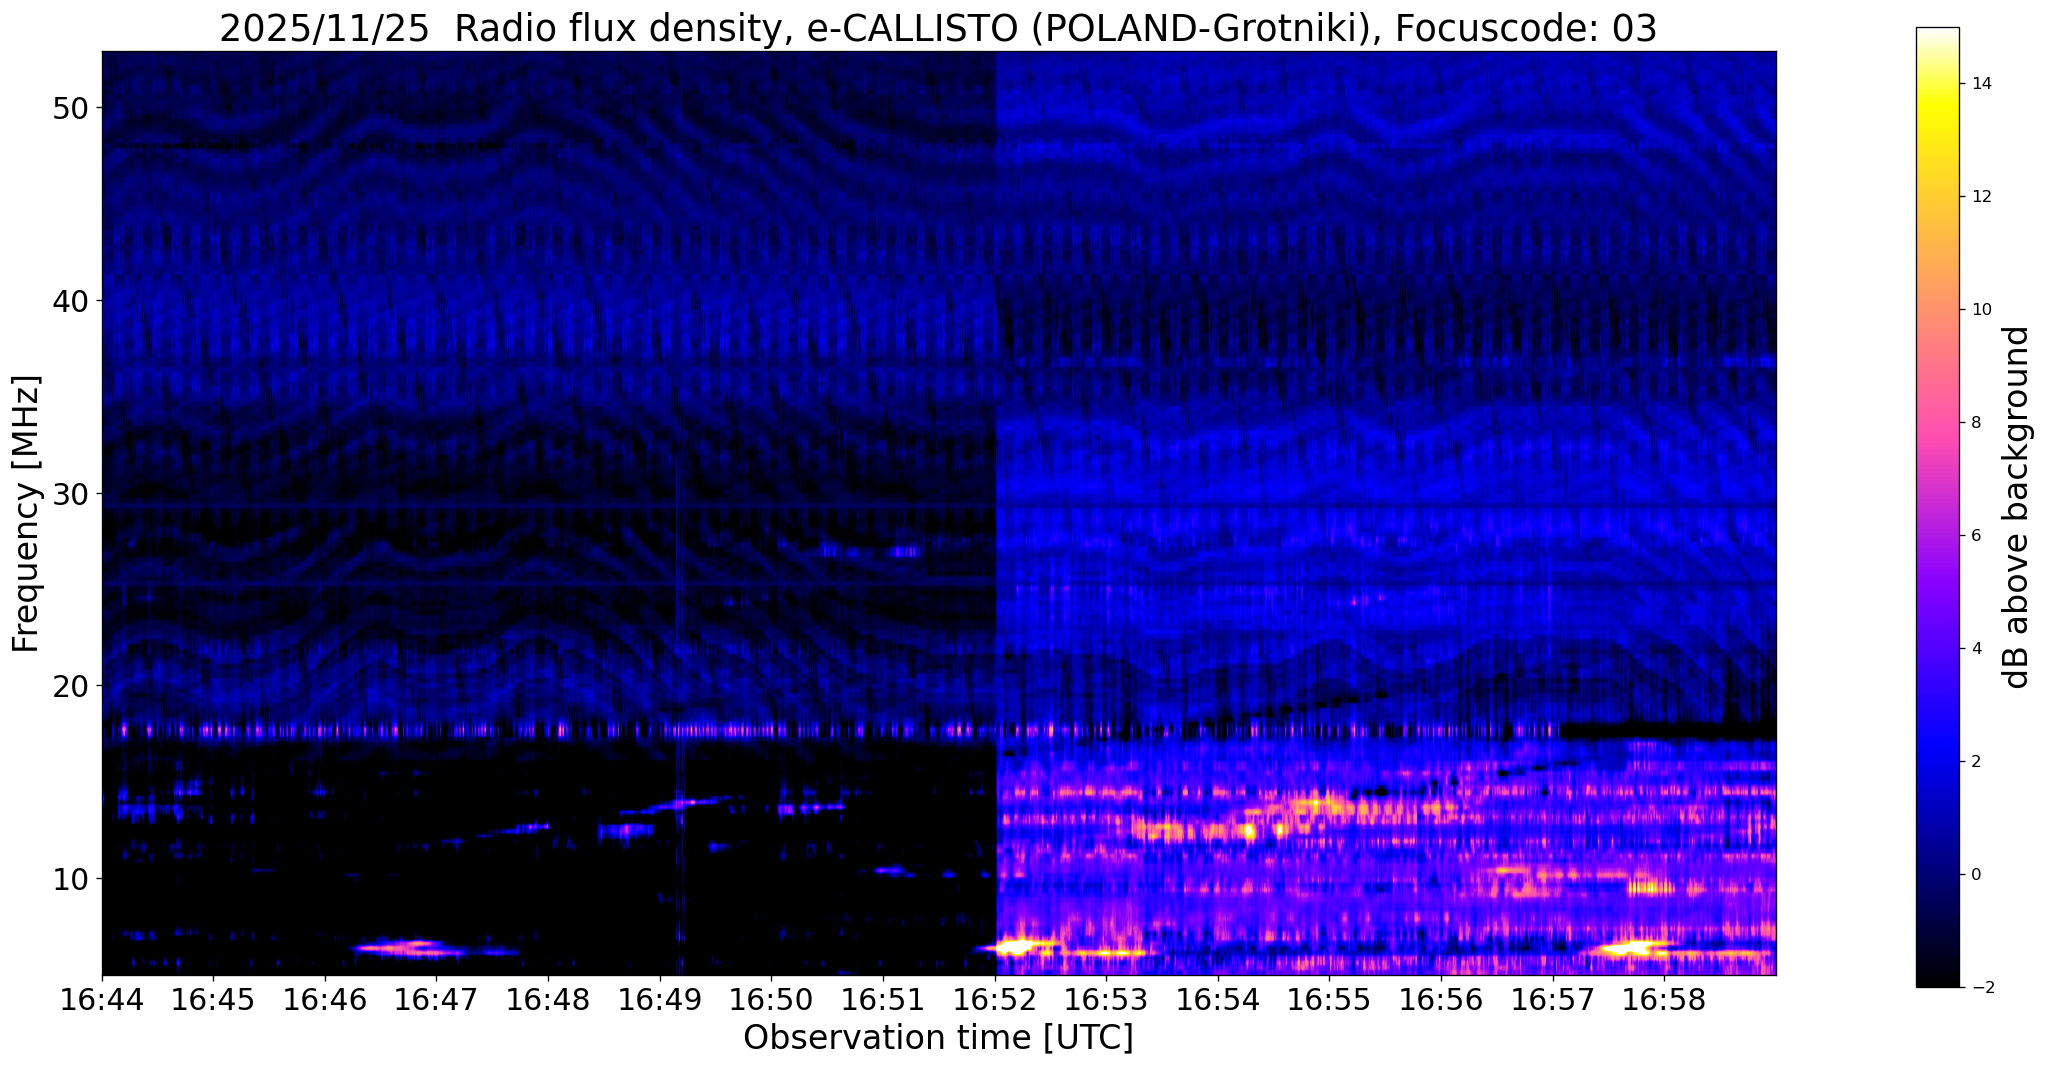Select the 16:51 time tick label
This screenshot has height=1067, width=2047.
tap(883, 999)
